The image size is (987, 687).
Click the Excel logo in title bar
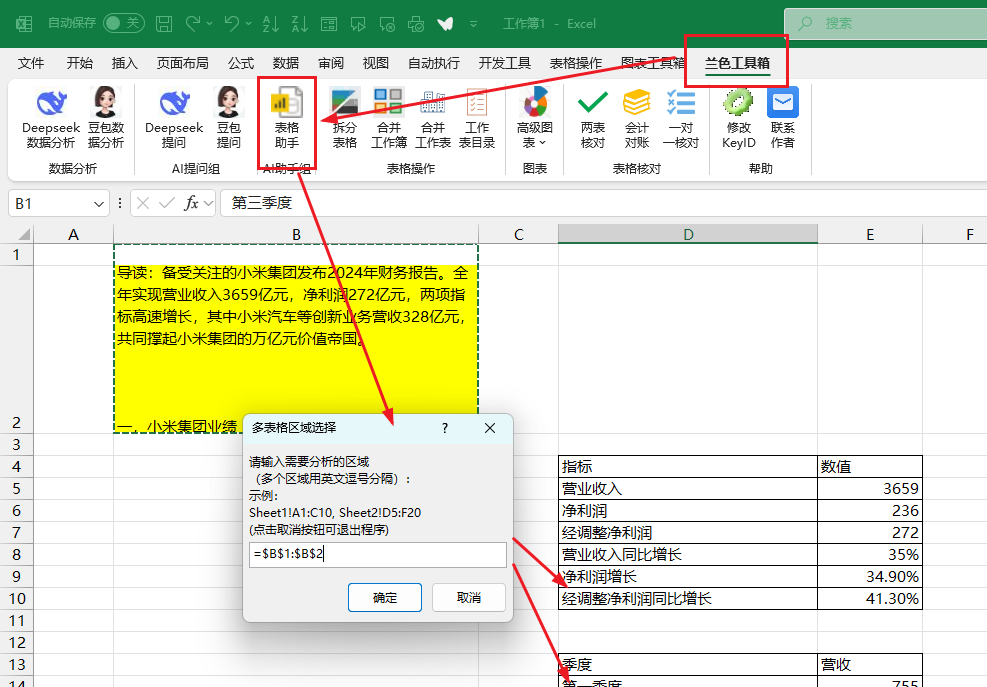tap(24, 24)
